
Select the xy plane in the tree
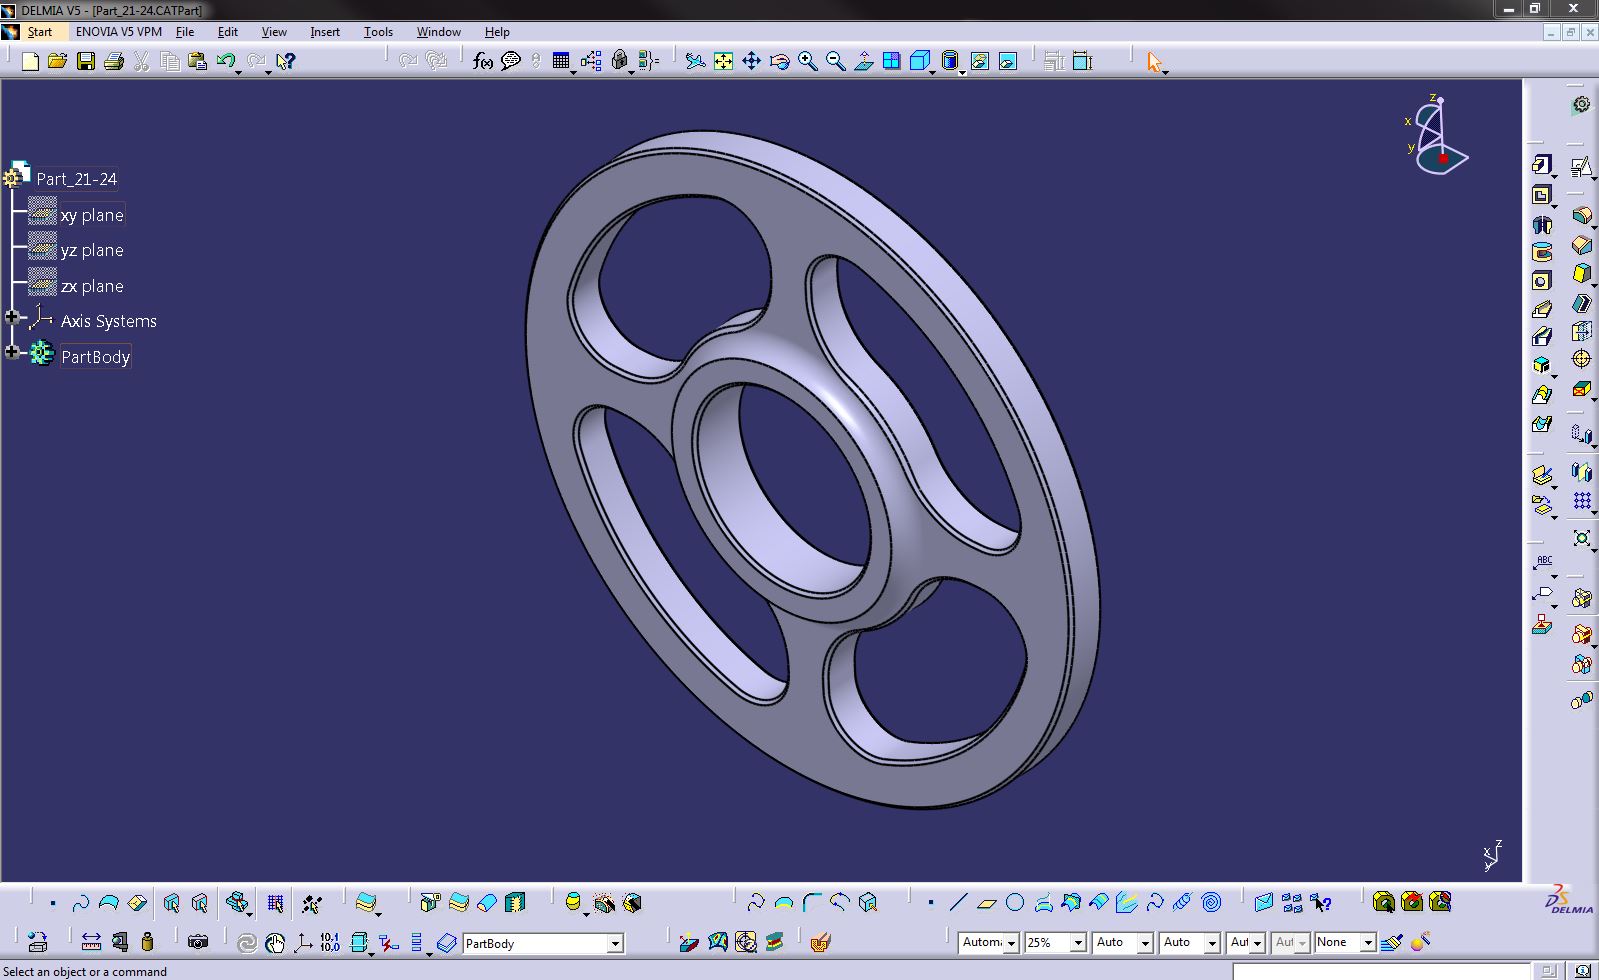(92, 215)
